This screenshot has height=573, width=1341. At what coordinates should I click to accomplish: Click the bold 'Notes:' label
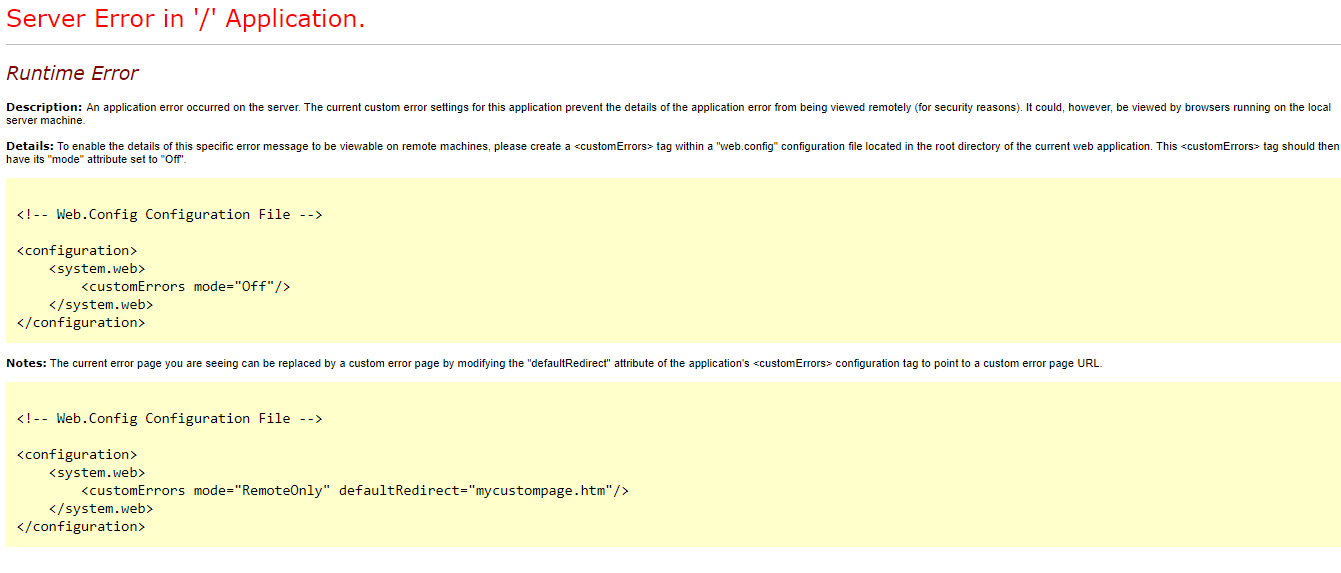[x=26, y=363]
